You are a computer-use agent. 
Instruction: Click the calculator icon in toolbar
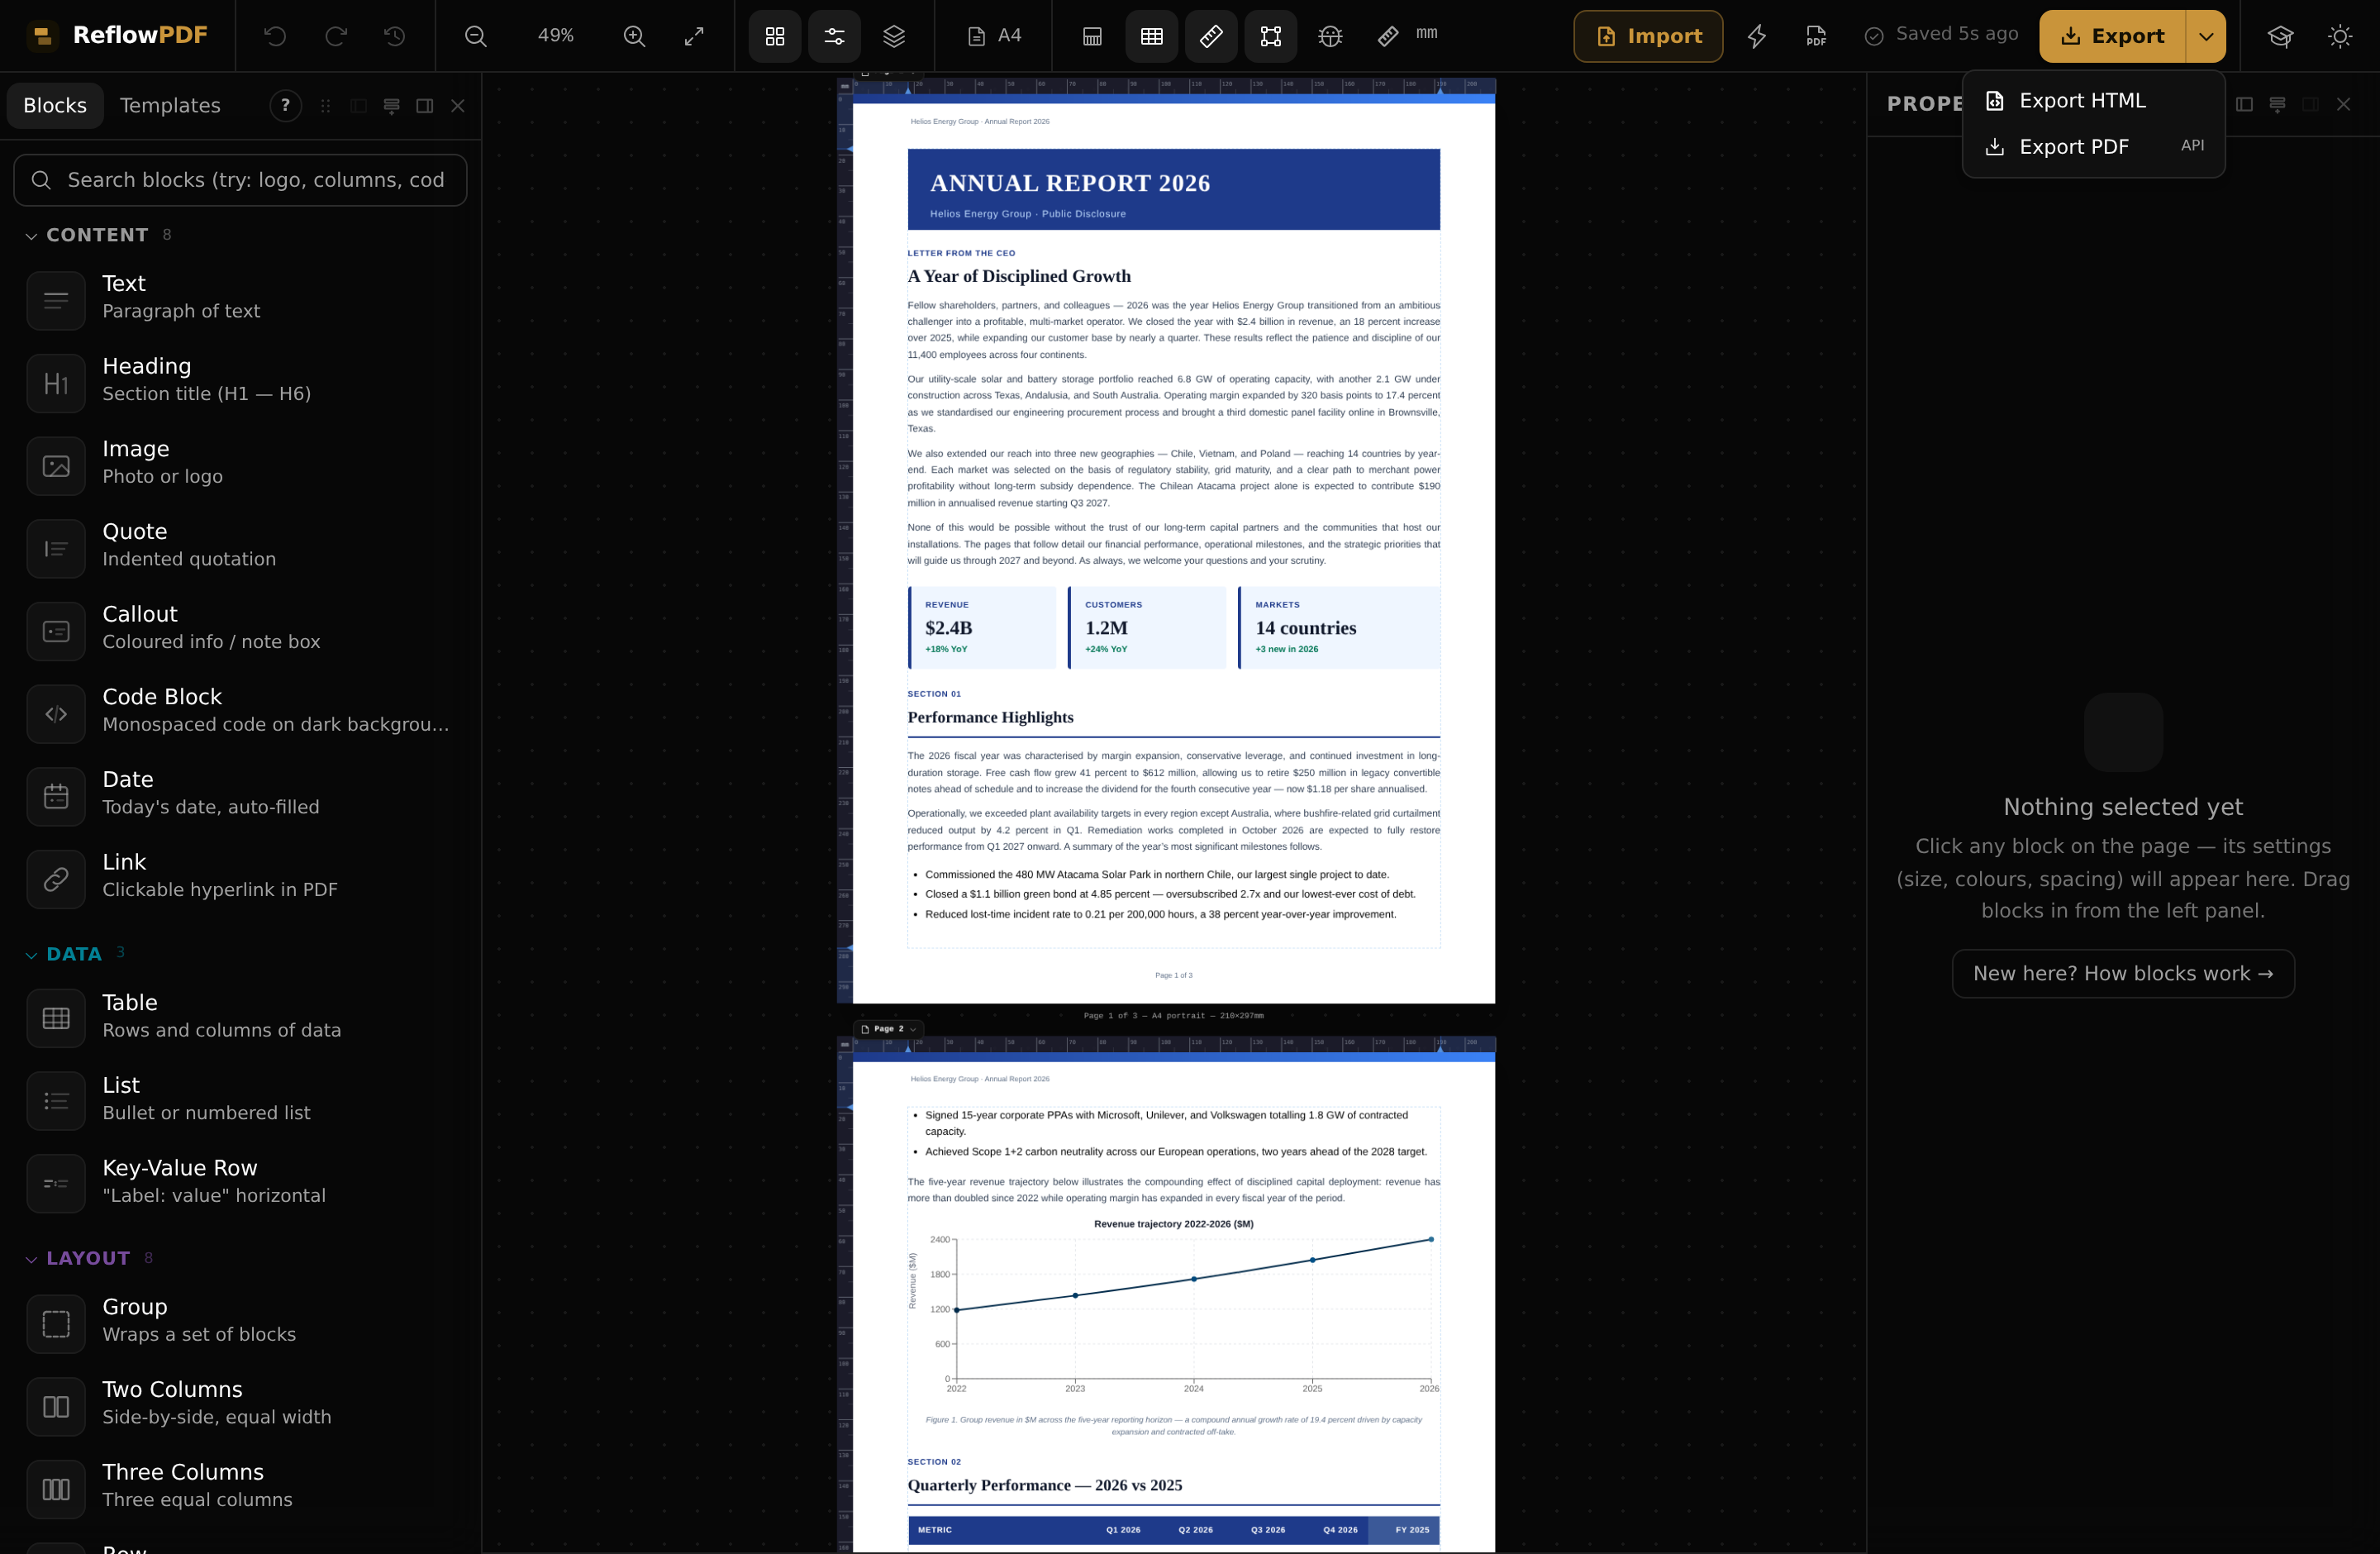point(1092,36)
